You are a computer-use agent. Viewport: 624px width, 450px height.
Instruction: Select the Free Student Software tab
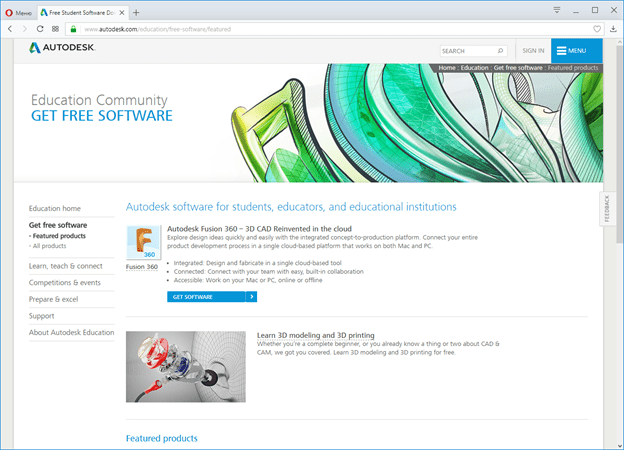82,13
